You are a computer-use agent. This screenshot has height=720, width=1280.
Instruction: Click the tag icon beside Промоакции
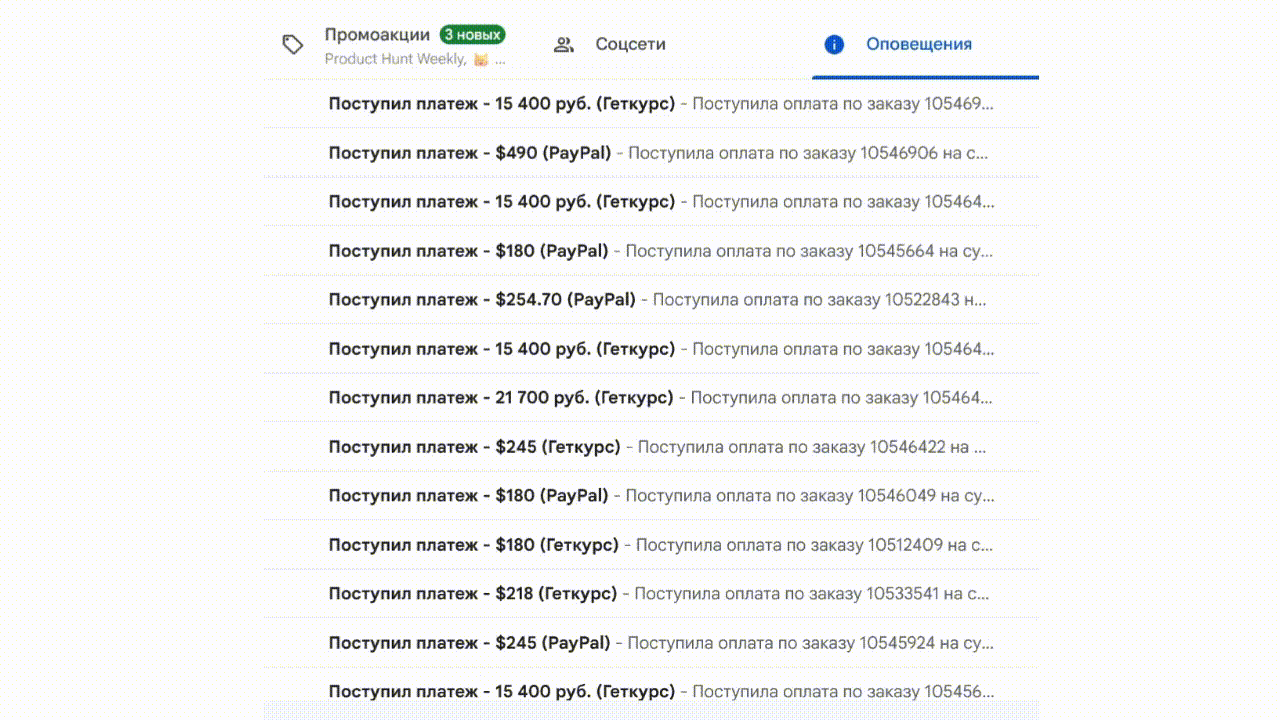click(x=293, y=44)
